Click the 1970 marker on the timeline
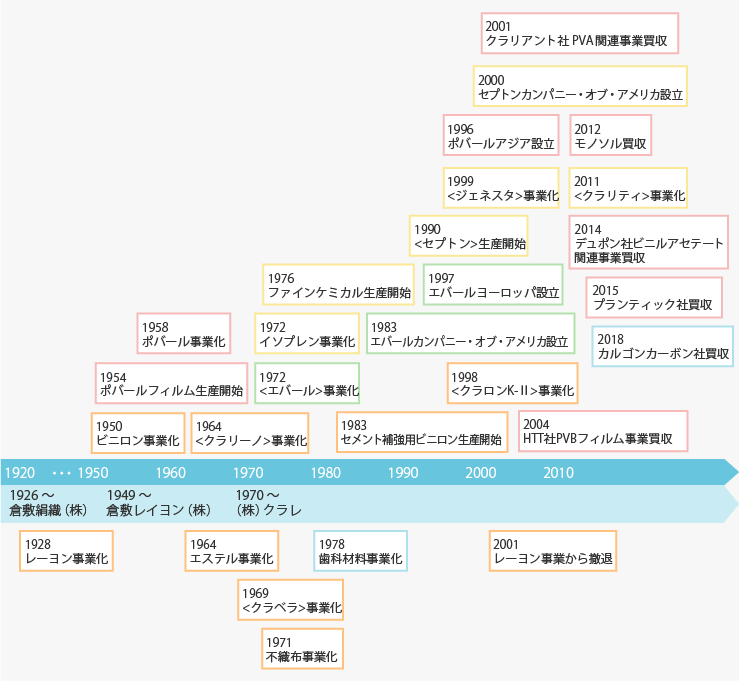Screen dimensions: 739x681 248,473
